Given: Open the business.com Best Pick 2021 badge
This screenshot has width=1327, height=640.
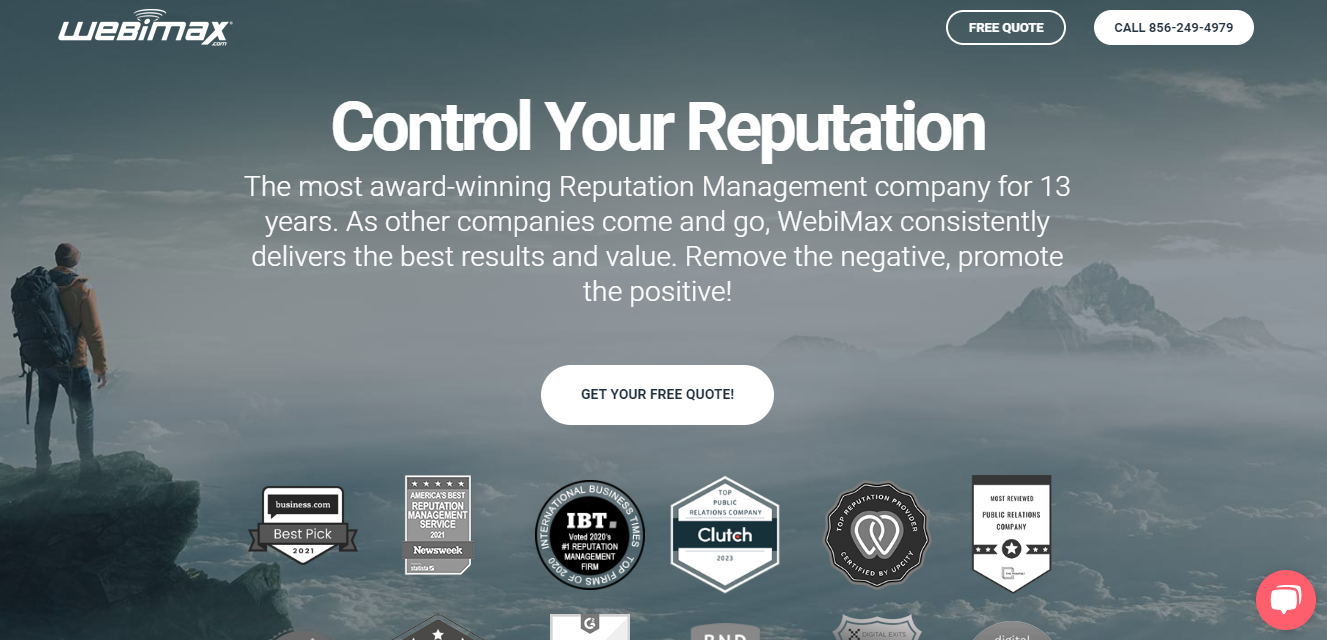Looking at the screenshot, I should [303, 526].
